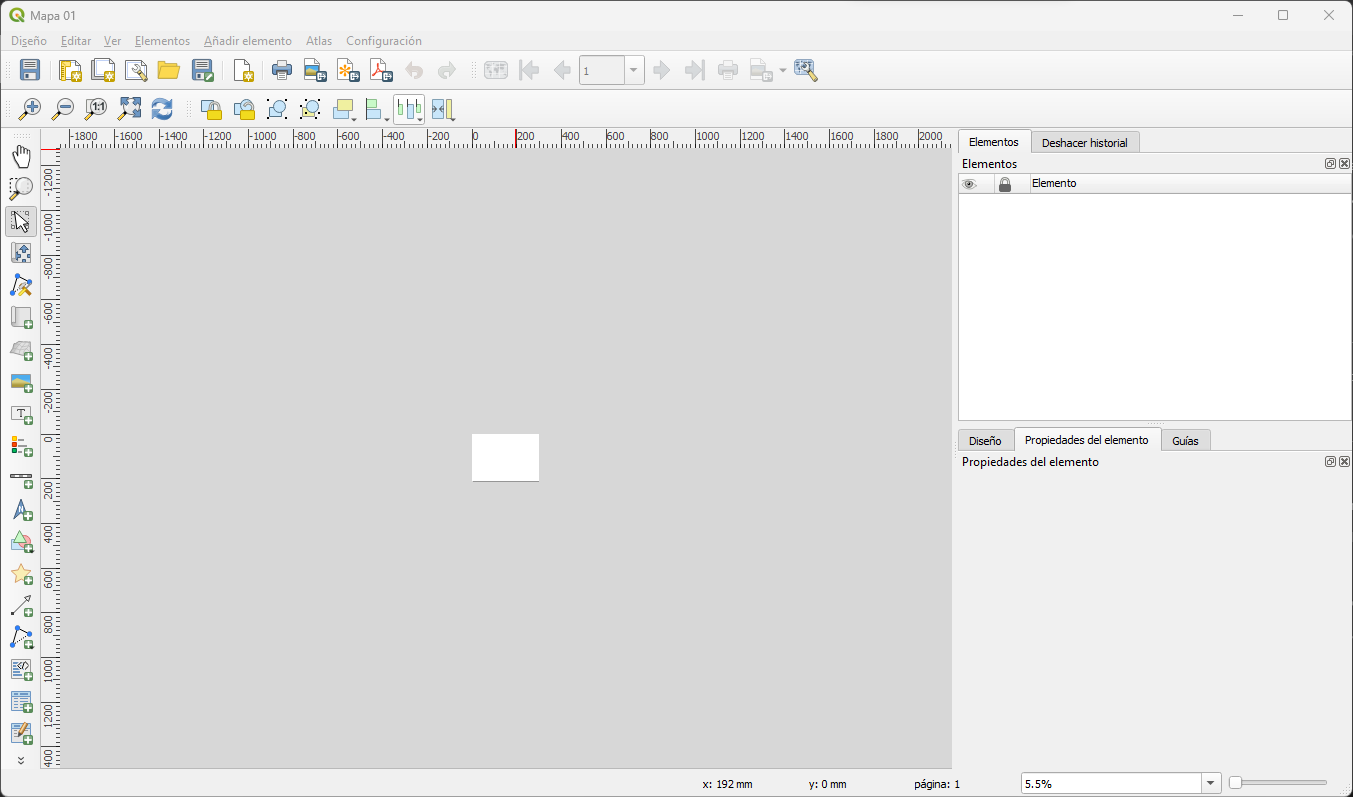Activate the Zoom tool in the toolbox
The image size is (1353, 797).
click(21, 189)
